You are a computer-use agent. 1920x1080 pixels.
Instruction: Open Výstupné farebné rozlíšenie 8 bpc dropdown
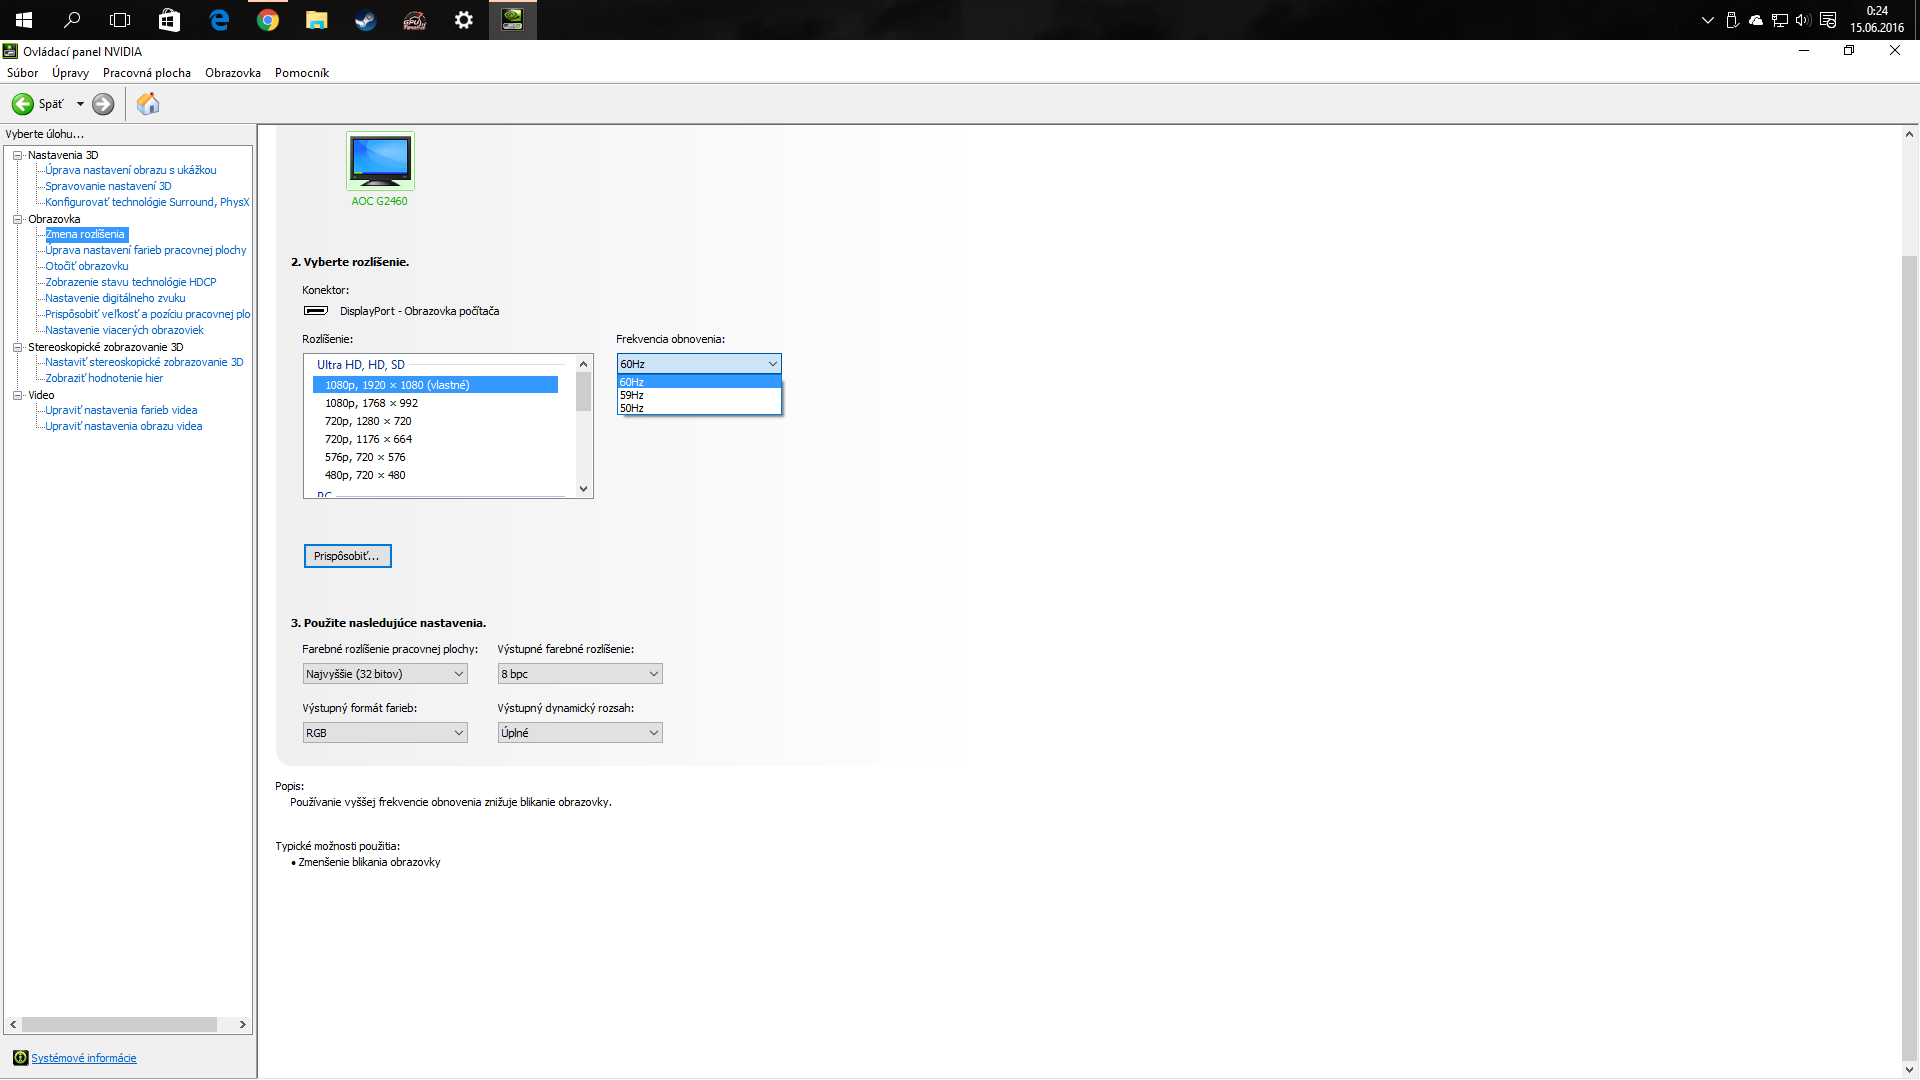(580, 674)
